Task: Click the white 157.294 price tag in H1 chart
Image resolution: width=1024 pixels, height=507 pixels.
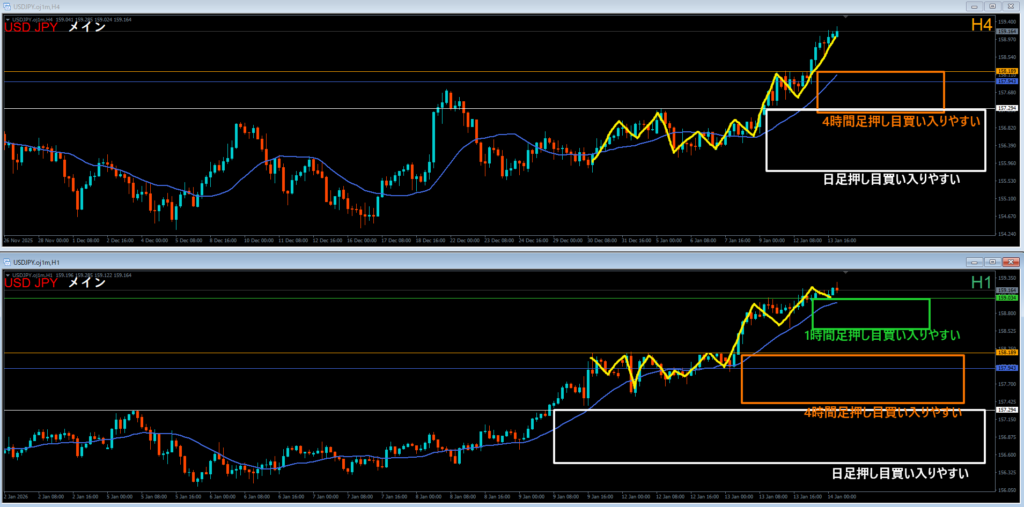Action: 1006,410
